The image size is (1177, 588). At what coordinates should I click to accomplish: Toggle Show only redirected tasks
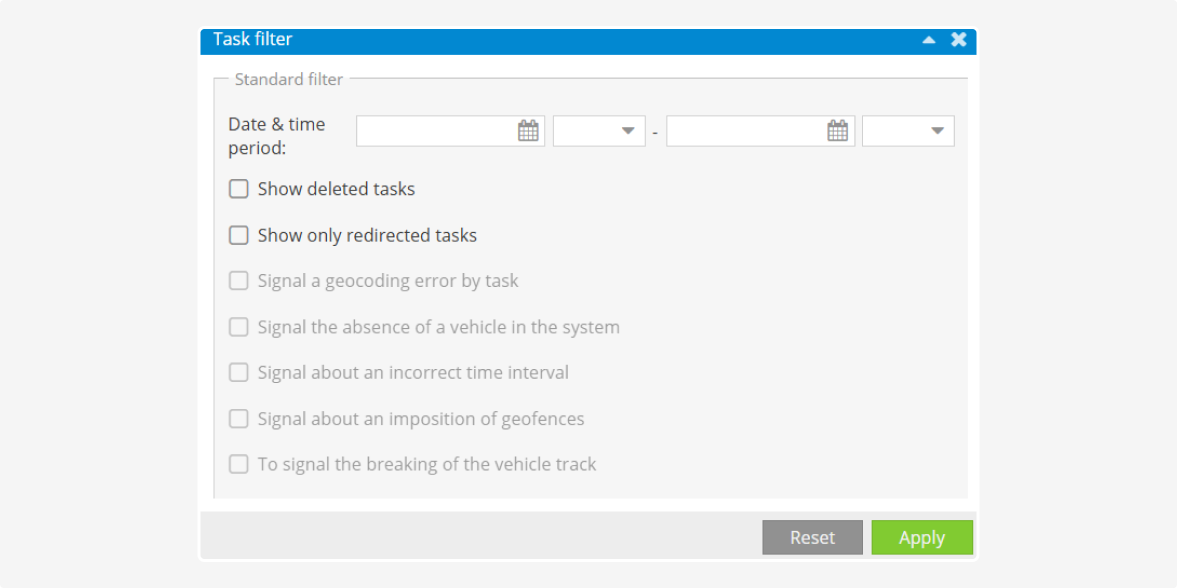click(x=239, y=235)
